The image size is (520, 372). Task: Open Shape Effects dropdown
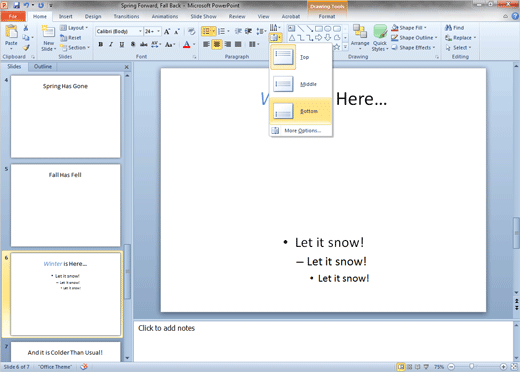click(x=413, y=48)
